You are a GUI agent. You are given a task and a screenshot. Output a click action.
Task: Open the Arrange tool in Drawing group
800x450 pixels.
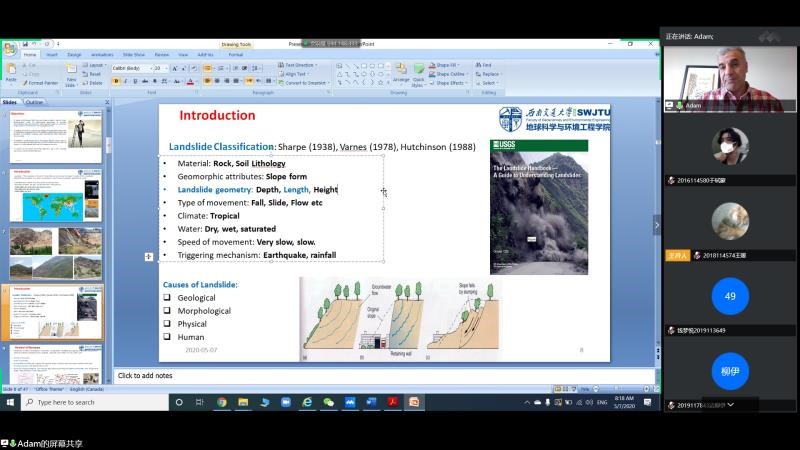coord(401,76)
